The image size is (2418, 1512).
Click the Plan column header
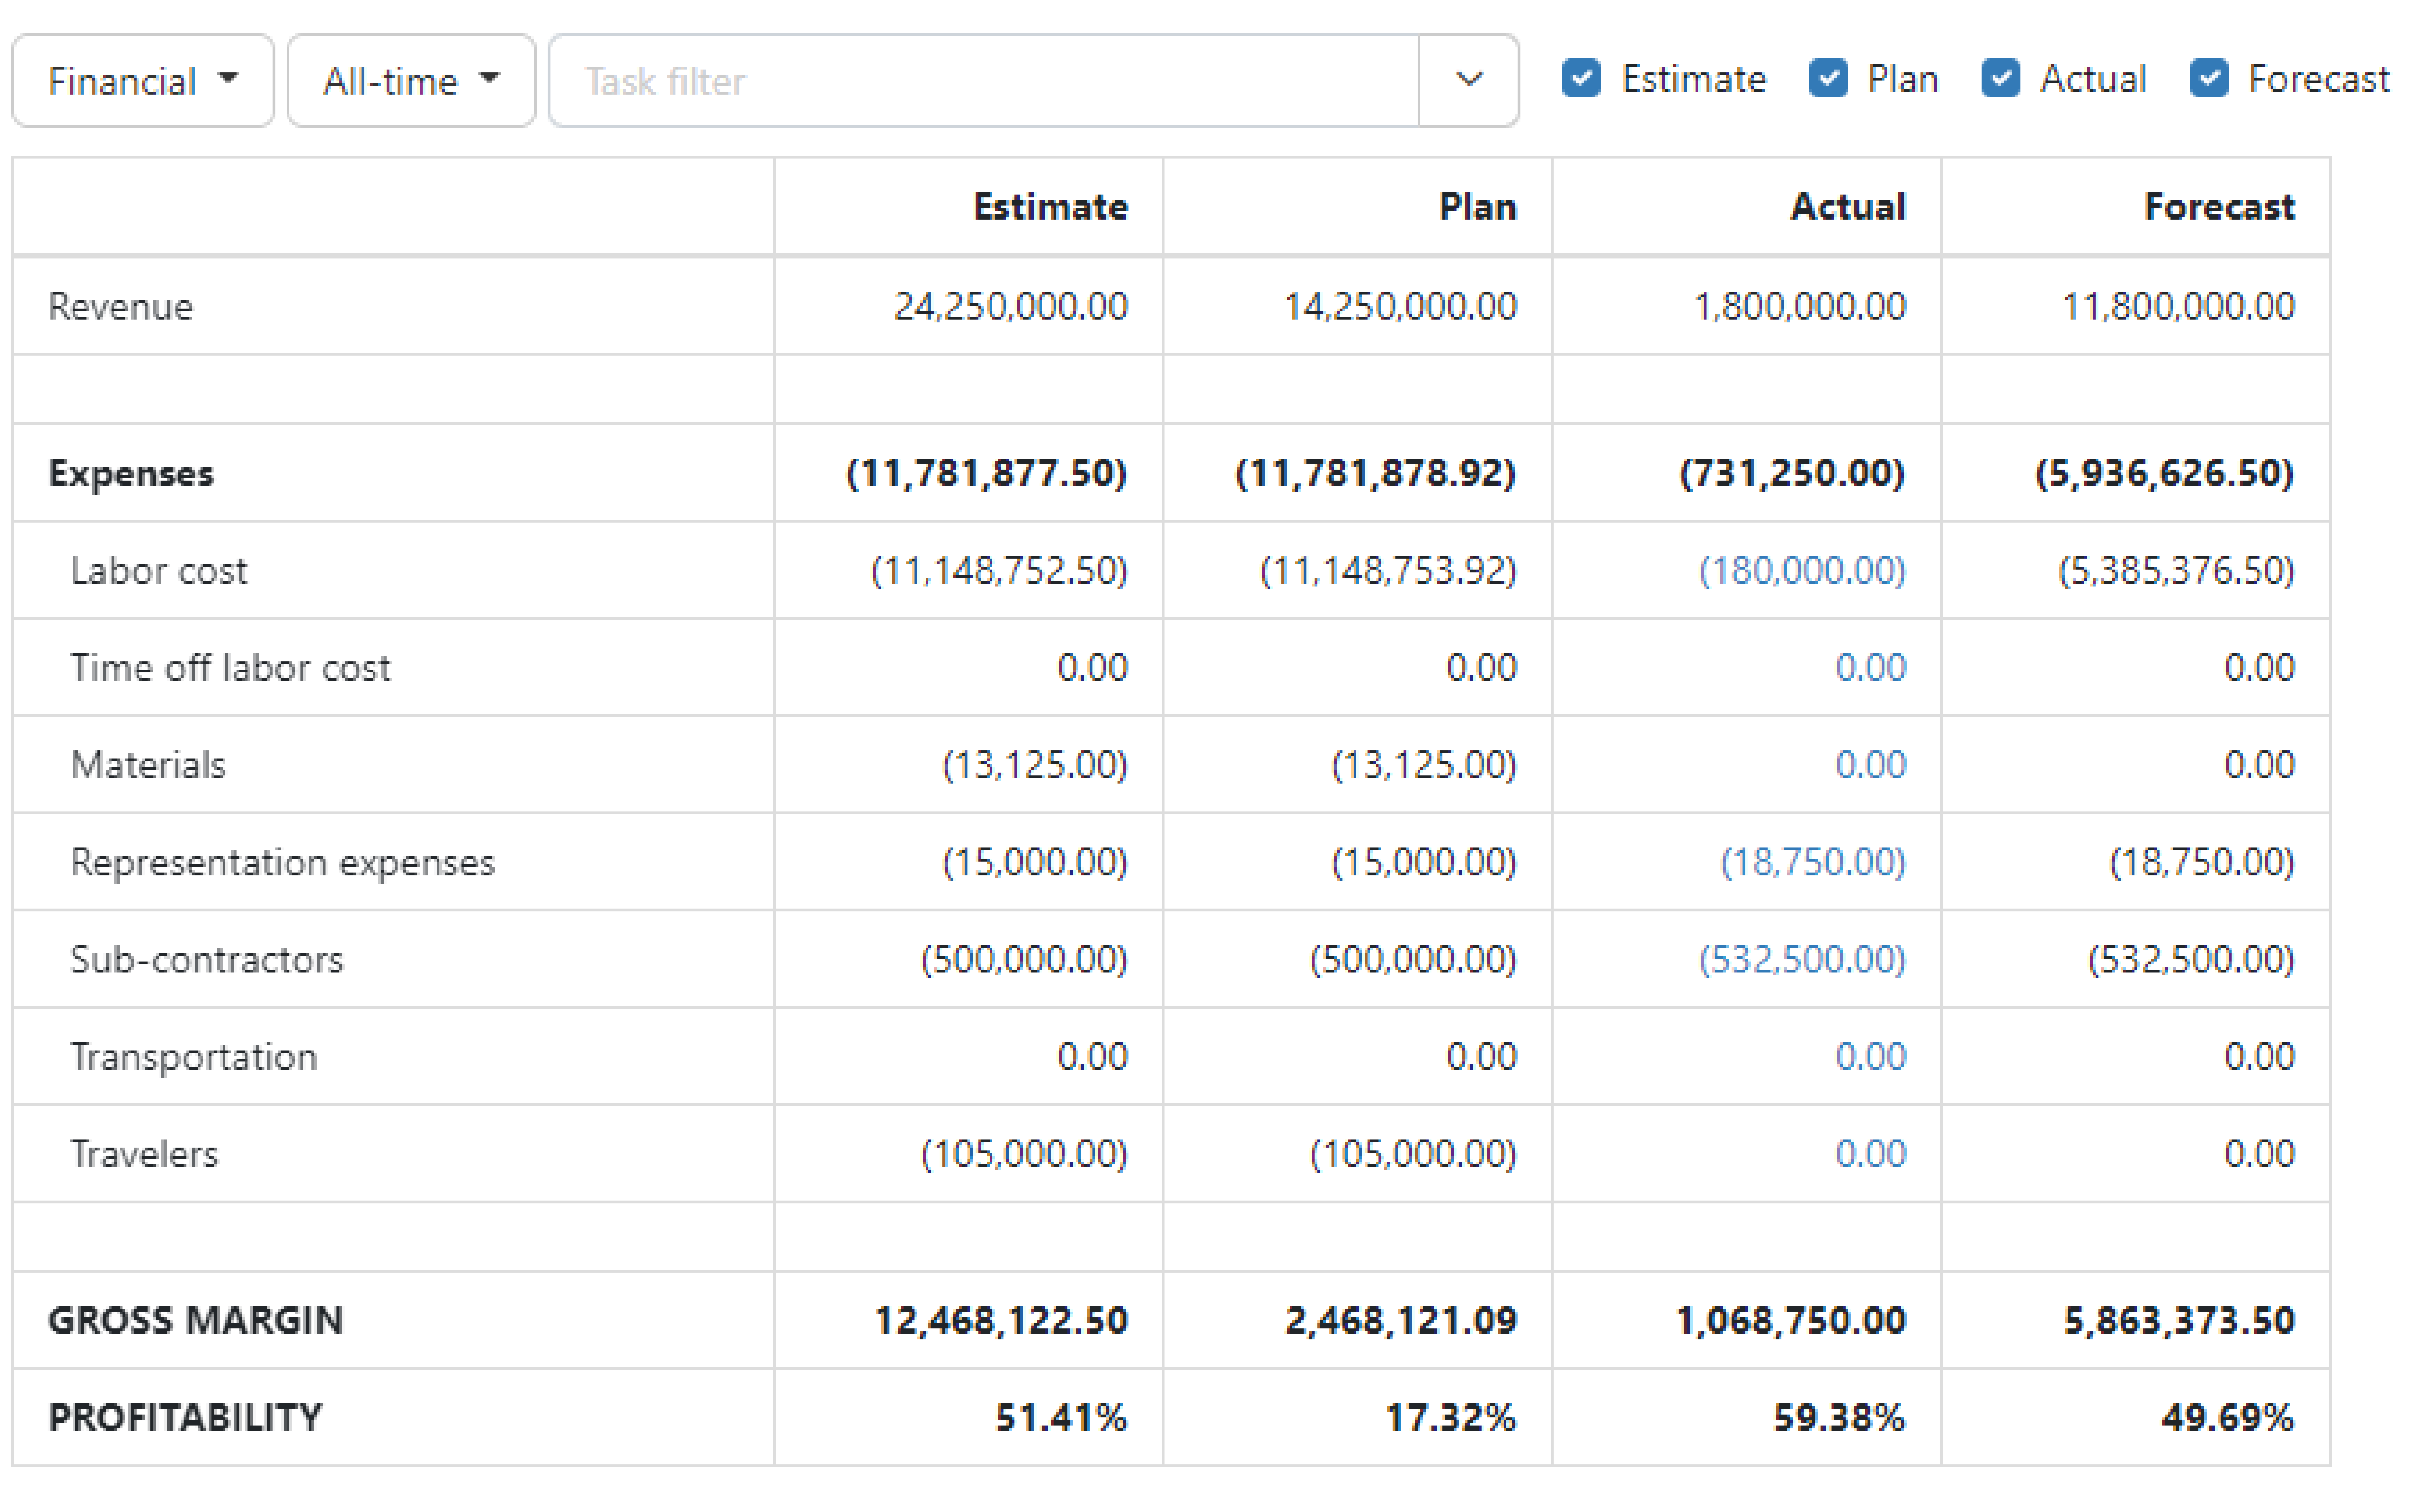click(x=1478, y=207)
